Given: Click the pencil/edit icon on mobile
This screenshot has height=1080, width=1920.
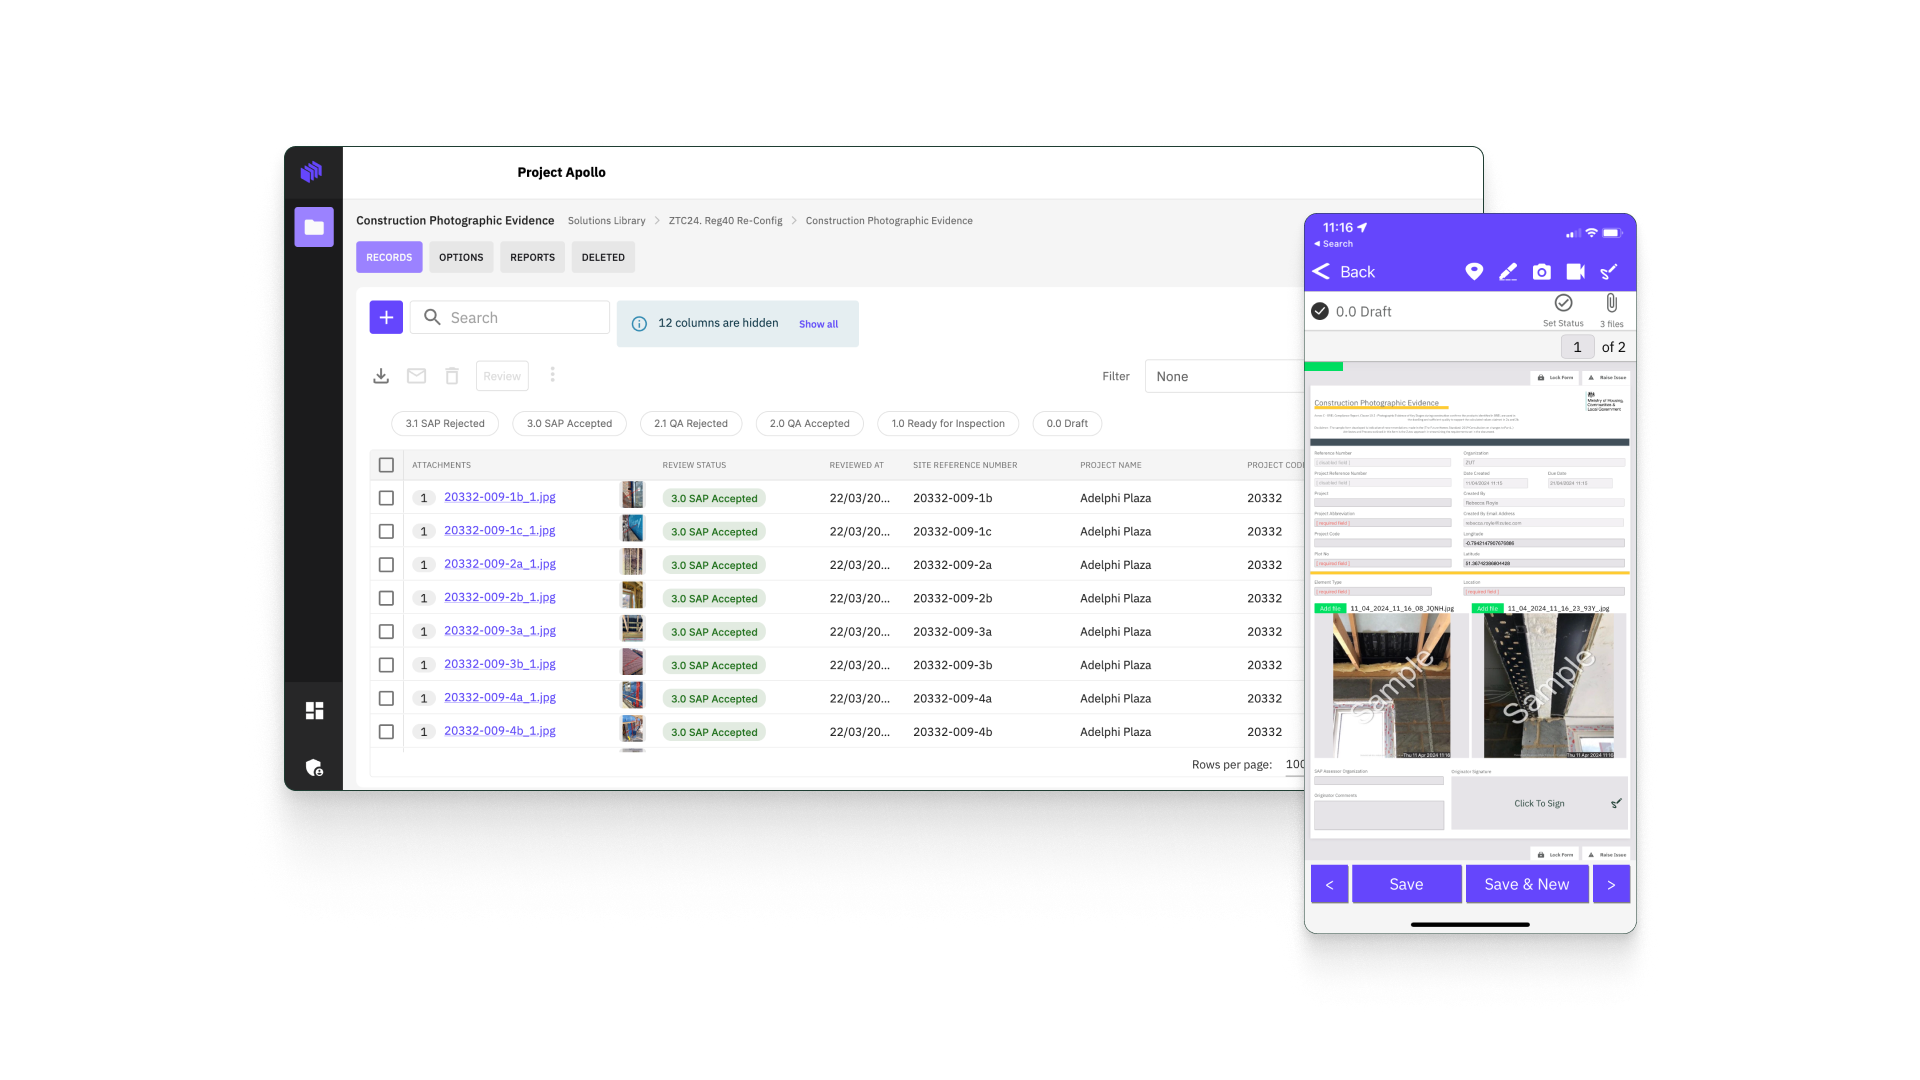Looking at the screenshot, I should click(x=1509, y=272).
